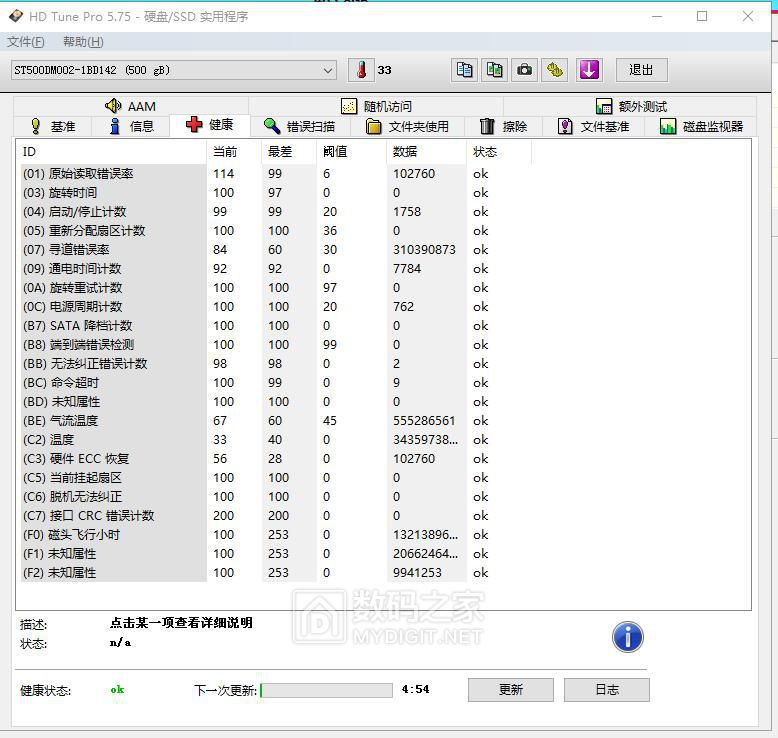Select row (C3) 硬件 ECC 恢复
778x738 pixels.
(x=274, y=459)
